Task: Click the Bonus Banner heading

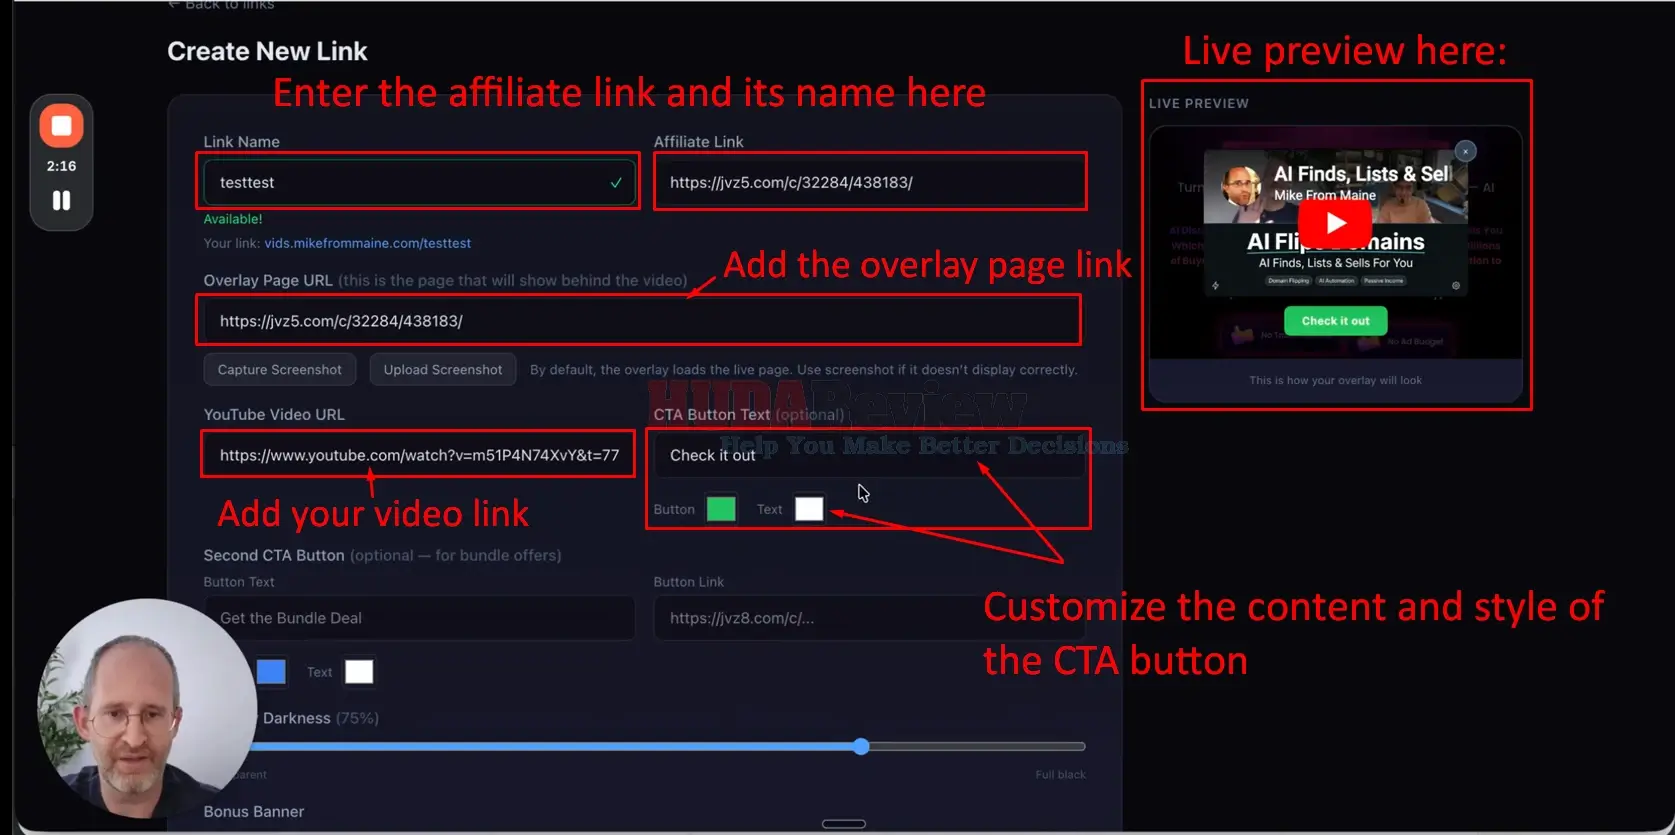Action: coord(254,811)
